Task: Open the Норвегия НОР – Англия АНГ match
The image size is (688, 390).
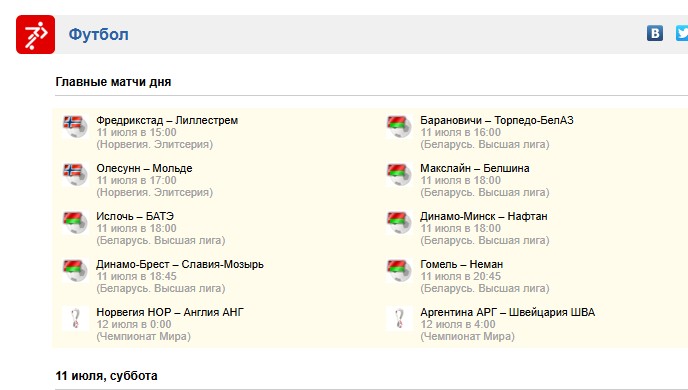Action: point(170,312)
